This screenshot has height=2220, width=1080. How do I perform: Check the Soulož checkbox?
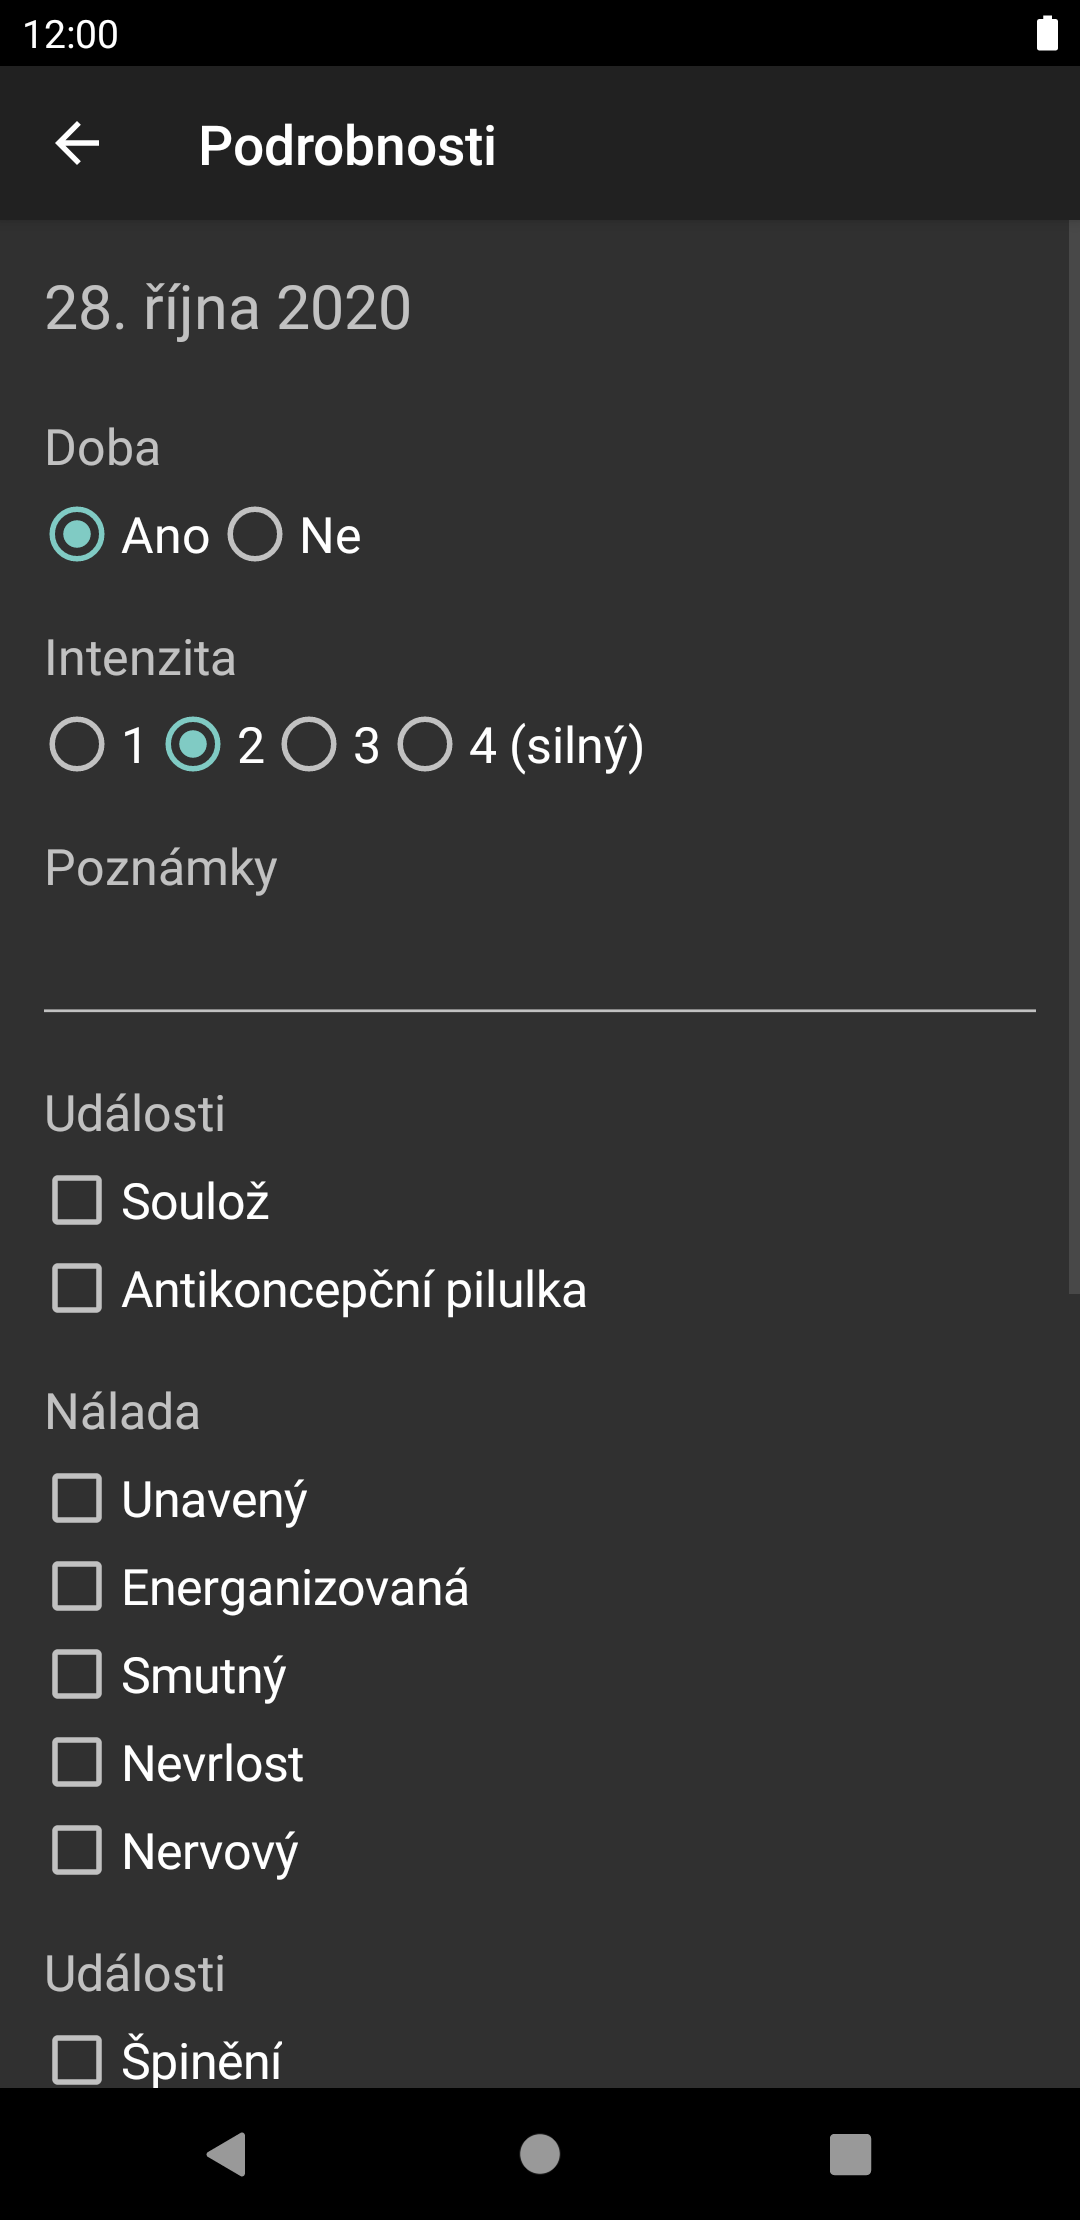(77, 1201)
